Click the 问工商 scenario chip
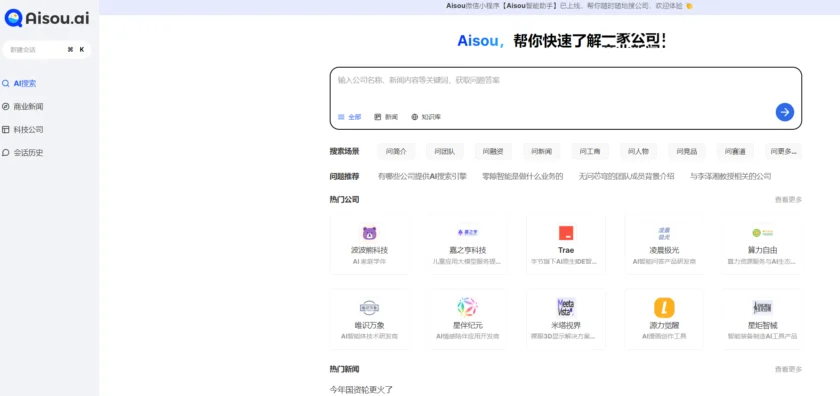 point(590,152)
